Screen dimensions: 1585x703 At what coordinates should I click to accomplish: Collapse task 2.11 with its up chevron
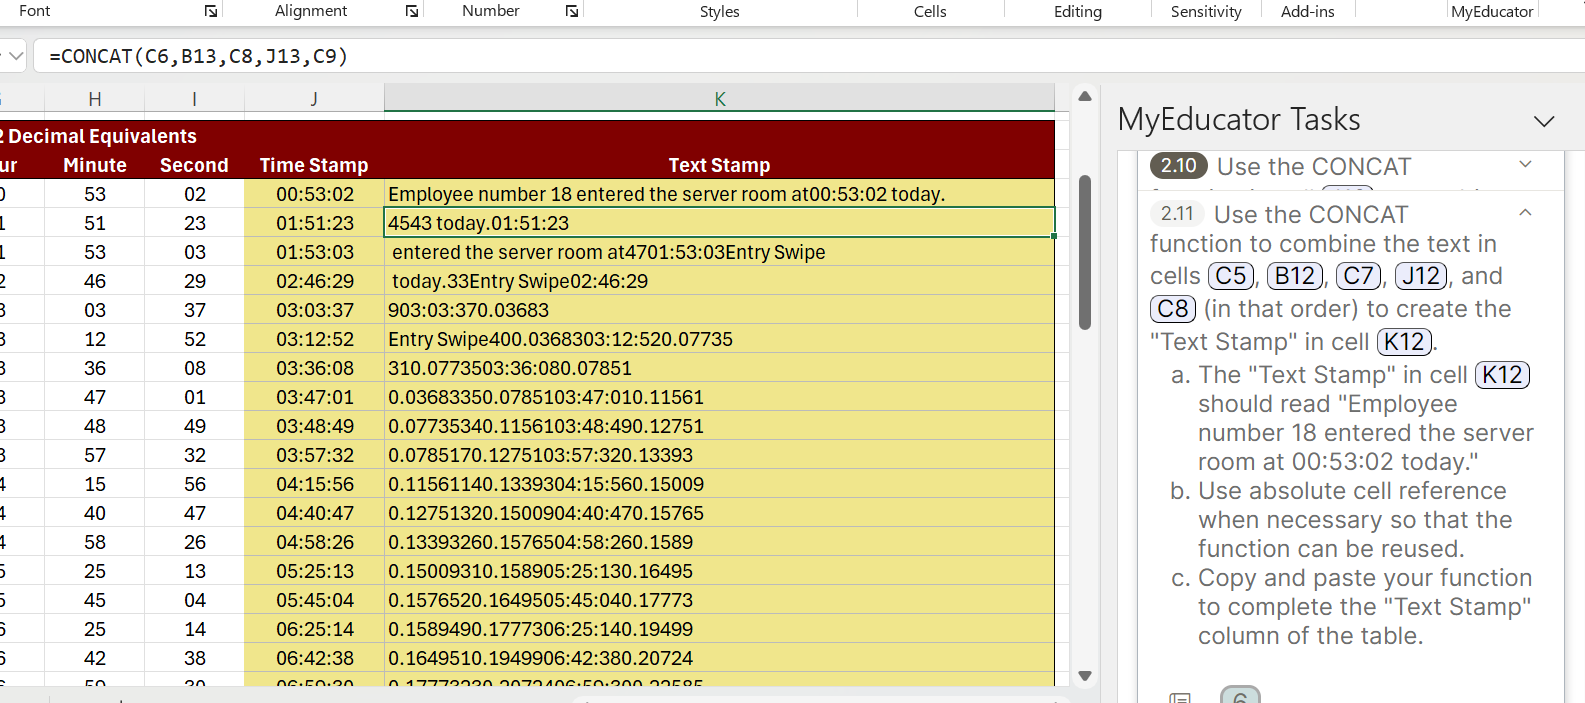[x=1525, y=213]
